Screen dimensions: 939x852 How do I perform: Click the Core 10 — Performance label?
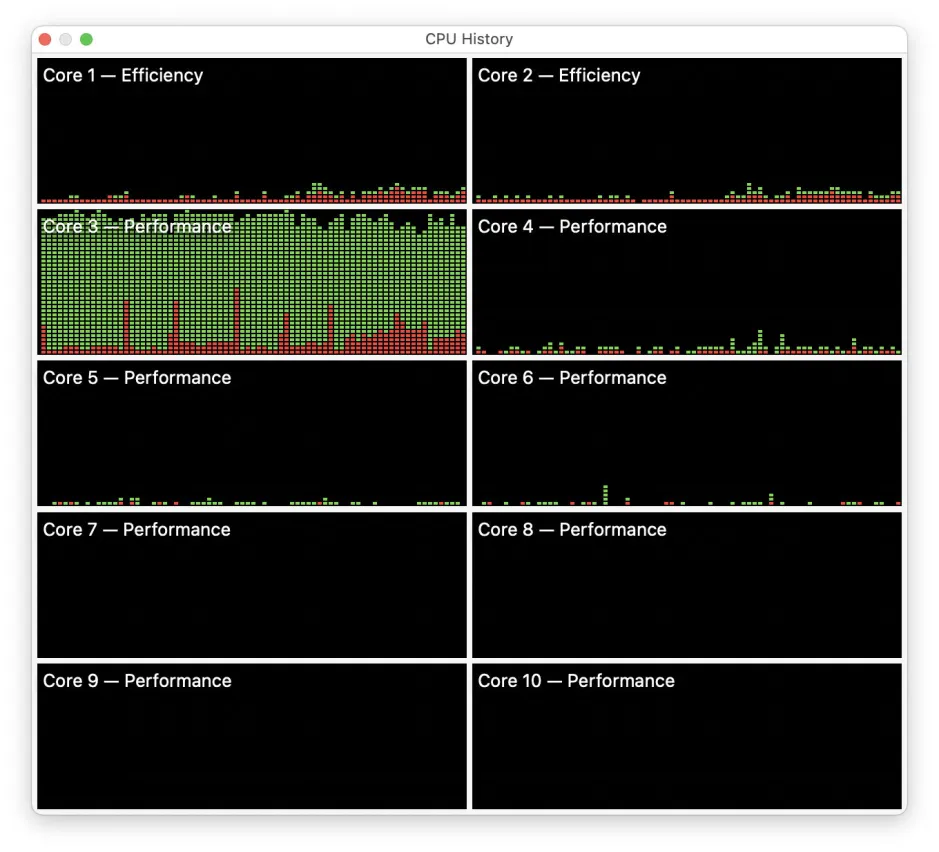click(x=576, y=680)
